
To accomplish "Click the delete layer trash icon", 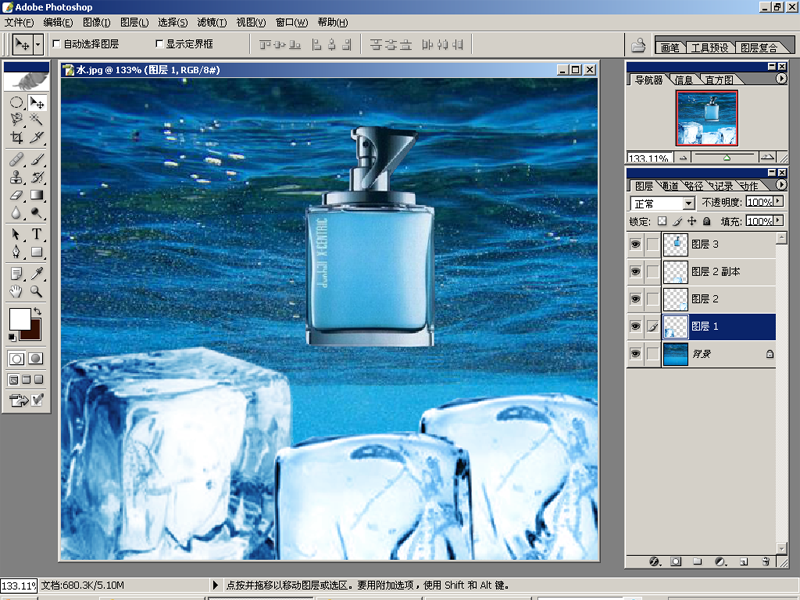I will coord(766,562).
